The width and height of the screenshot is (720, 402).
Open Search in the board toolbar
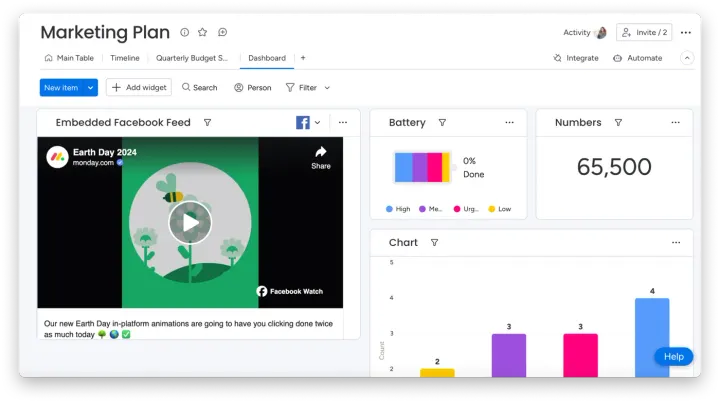point(200,87)
